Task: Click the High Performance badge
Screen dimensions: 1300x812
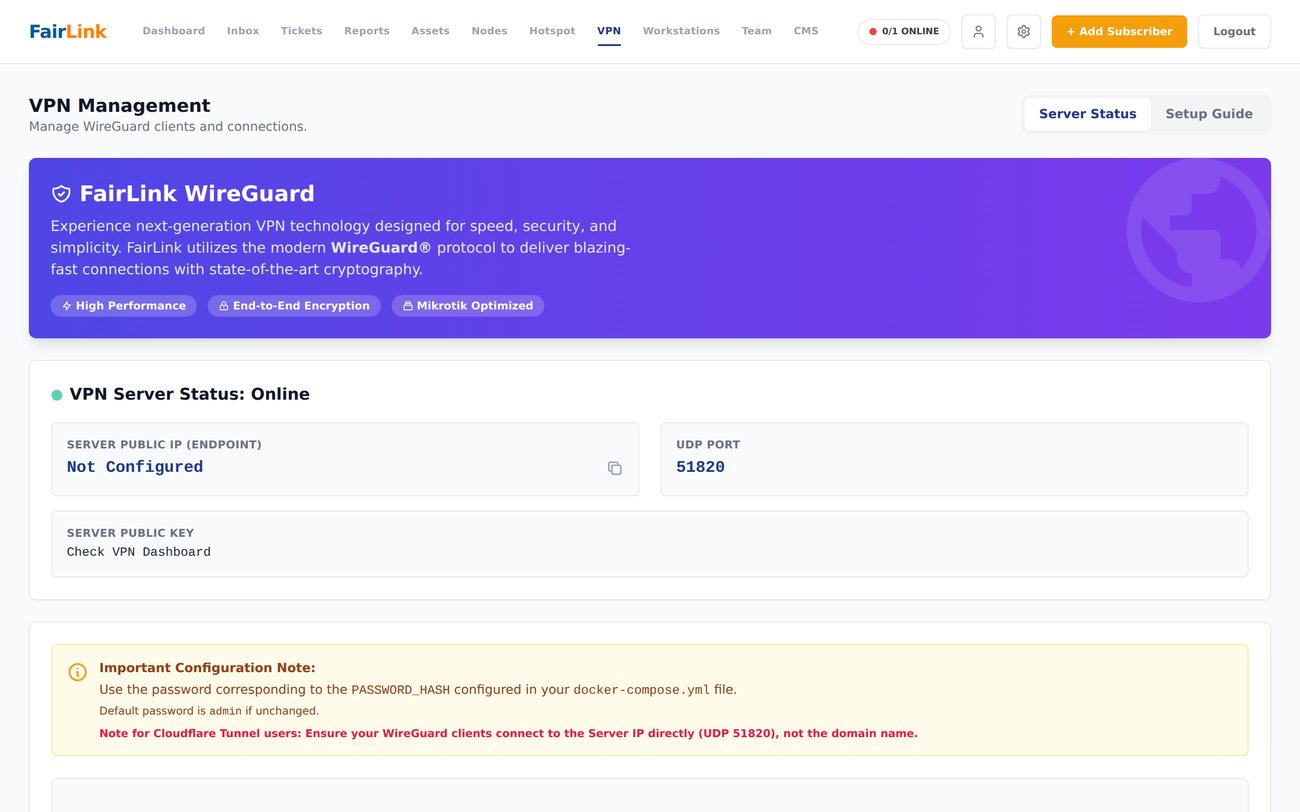Action: [123, 306]
